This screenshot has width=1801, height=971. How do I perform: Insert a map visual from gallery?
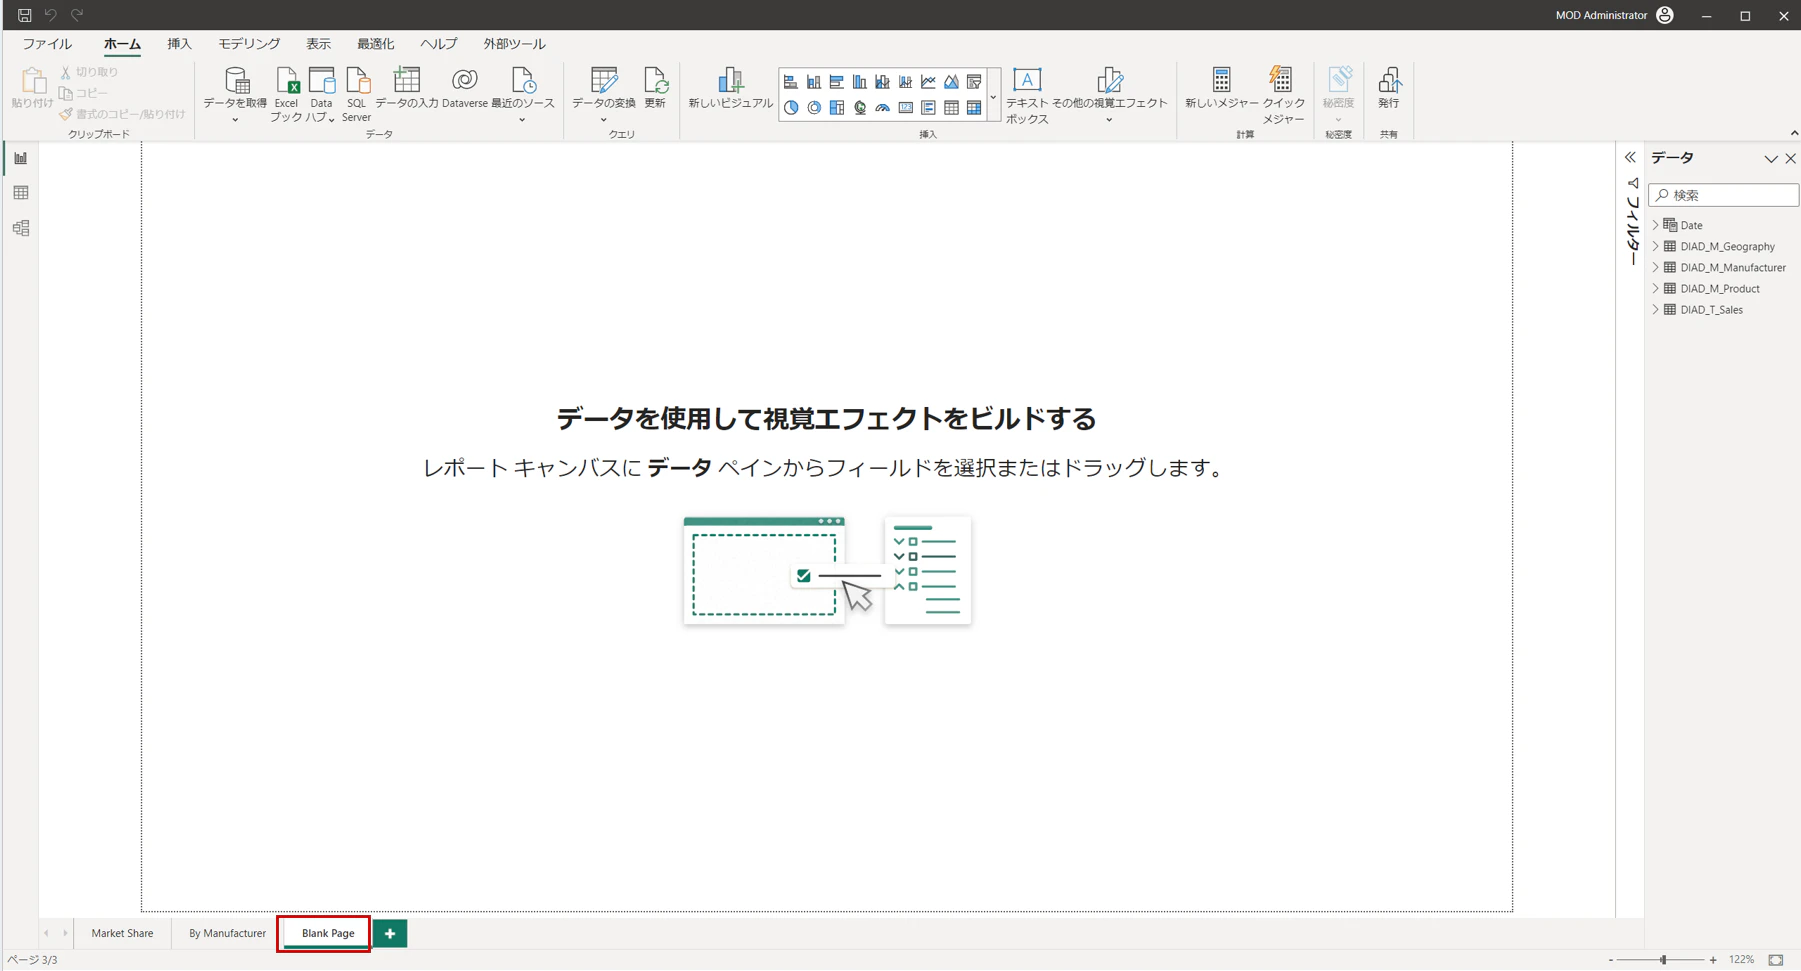(860, 107)
